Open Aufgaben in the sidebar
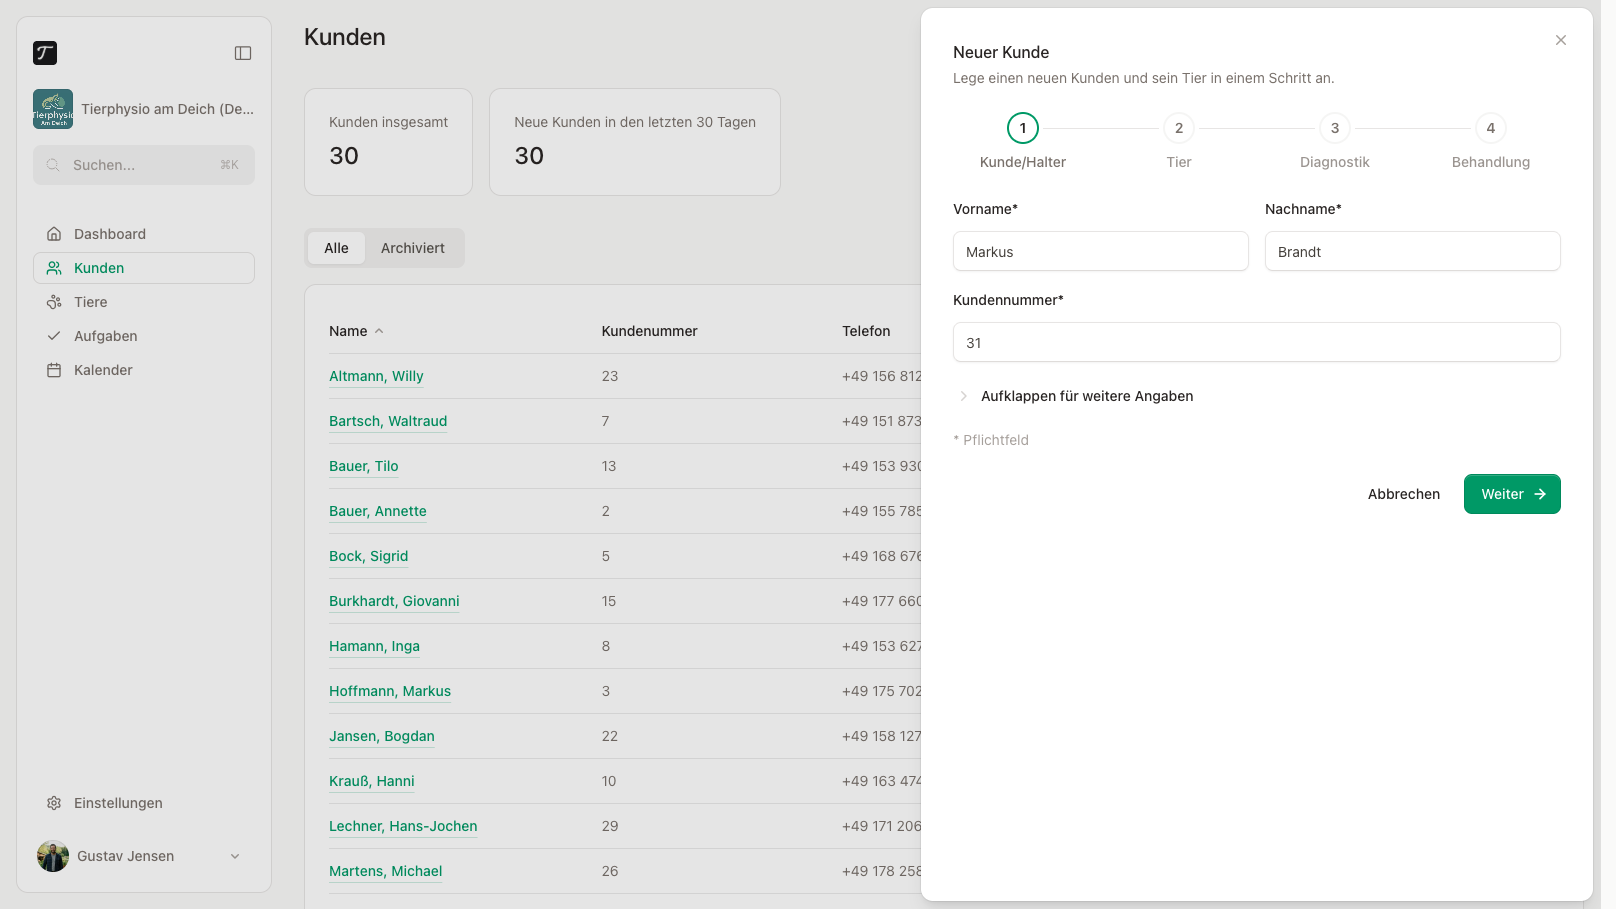 [144, 336]
